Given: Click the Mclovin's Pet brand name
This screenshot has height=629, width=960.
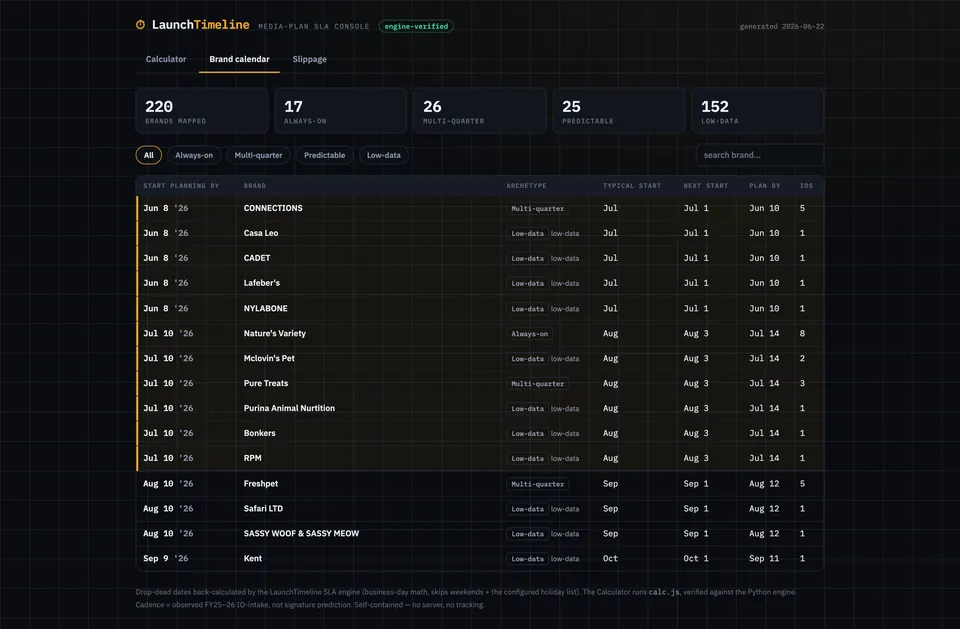Looking at the screenshot, I should (x=269, y=358).
